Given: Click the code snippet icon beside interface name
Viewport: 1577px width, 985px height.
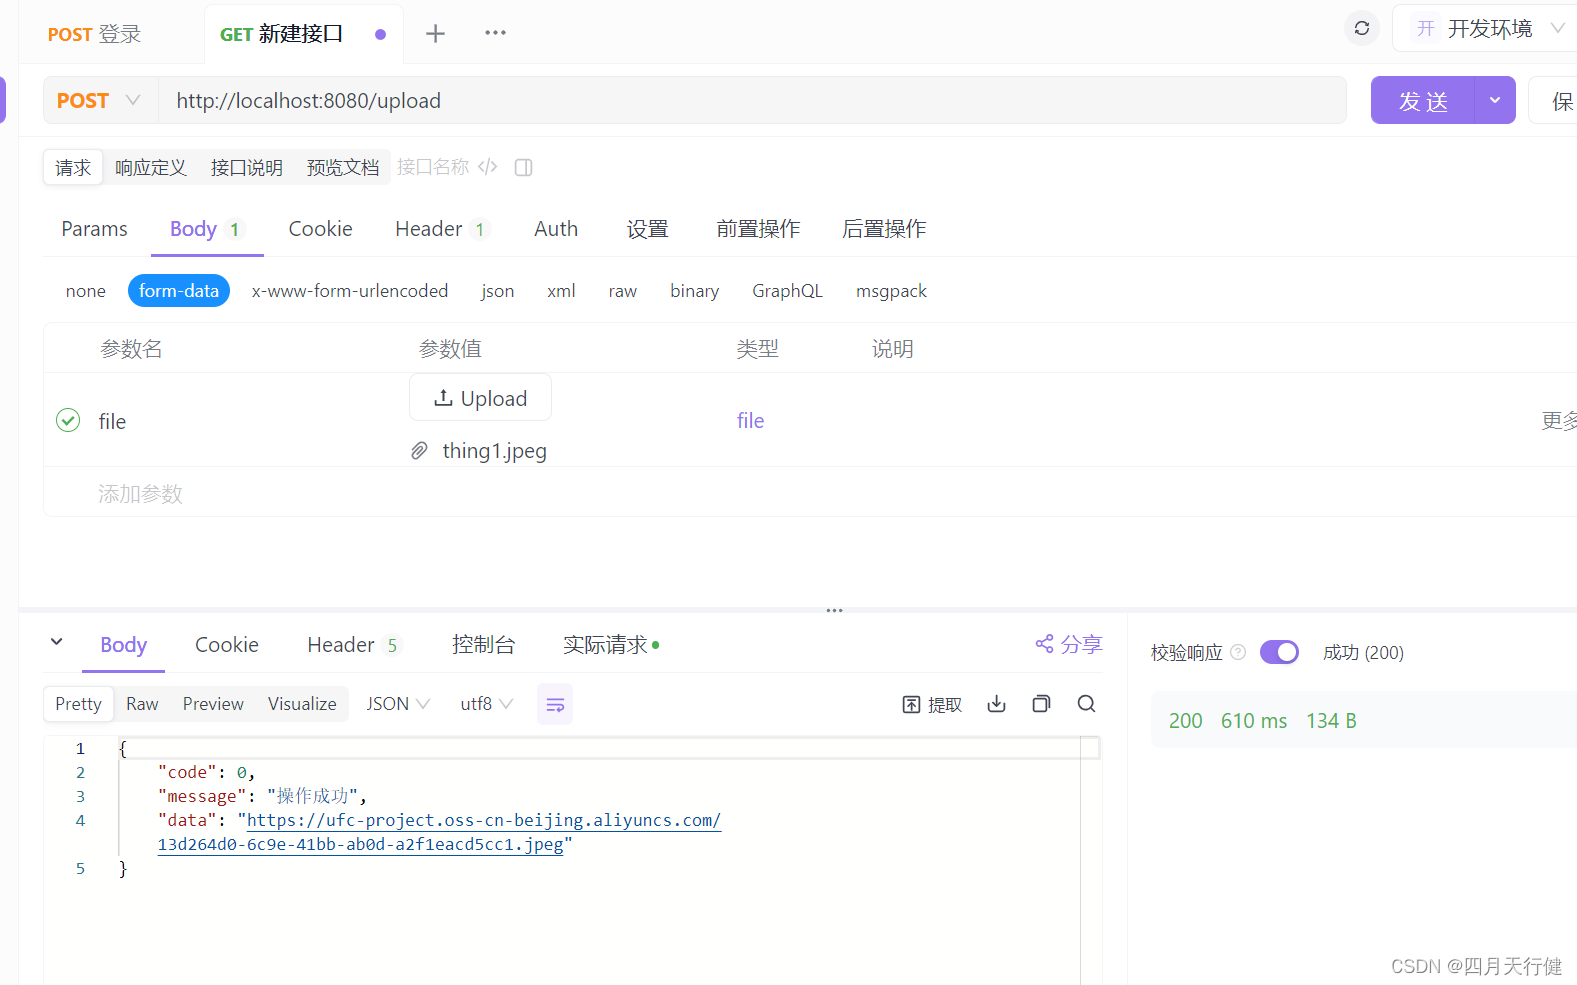Looking at the screenshot, I should tap(488, 167).
